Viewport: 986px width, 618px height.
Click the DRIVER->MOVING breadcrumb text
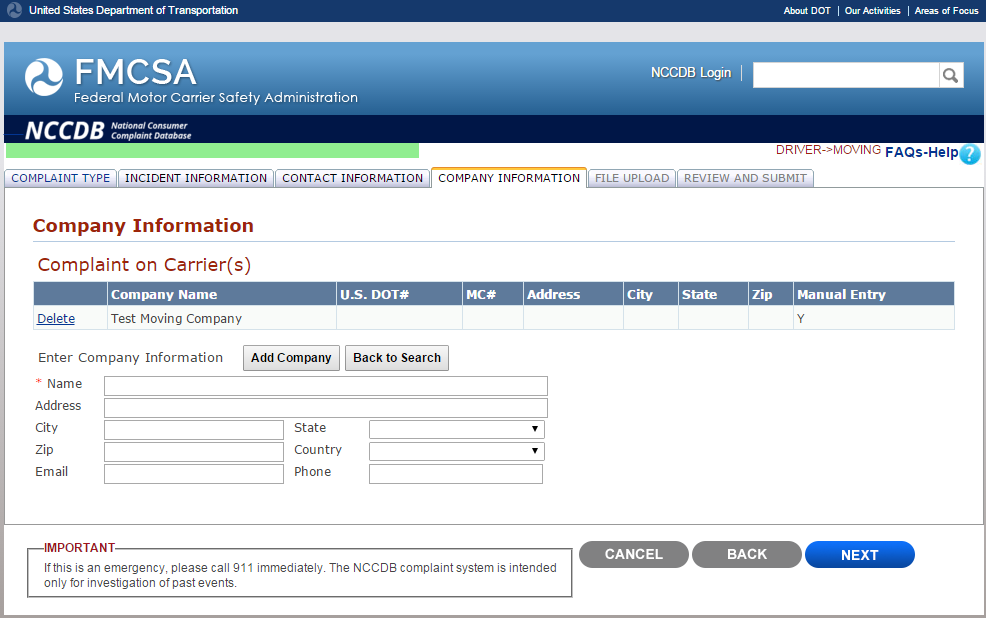828,150
